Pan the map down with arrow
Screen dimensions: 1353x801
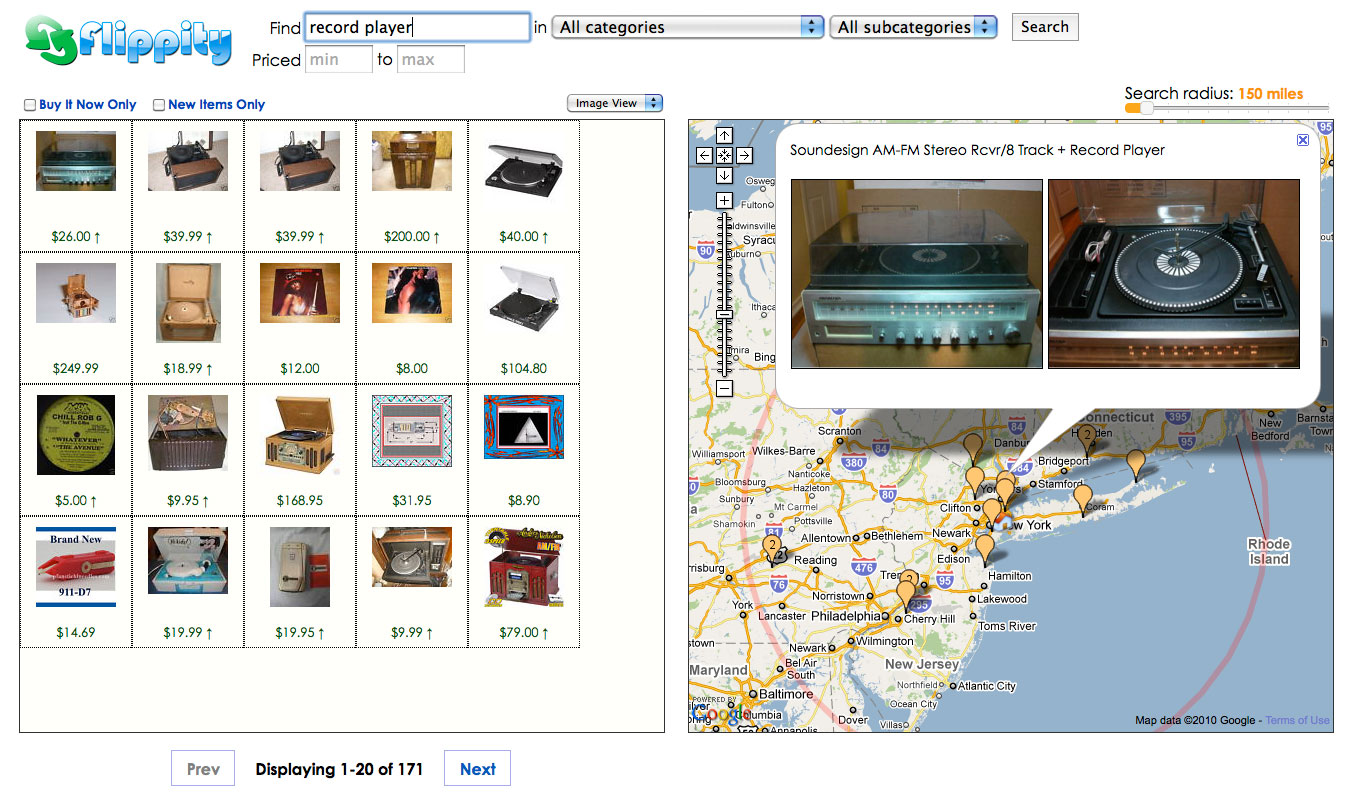(725, 175)
